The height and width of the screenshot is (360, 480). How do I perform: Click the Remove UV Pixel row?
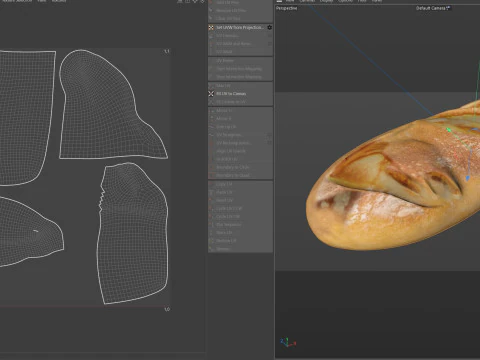[x=240, y=10]
